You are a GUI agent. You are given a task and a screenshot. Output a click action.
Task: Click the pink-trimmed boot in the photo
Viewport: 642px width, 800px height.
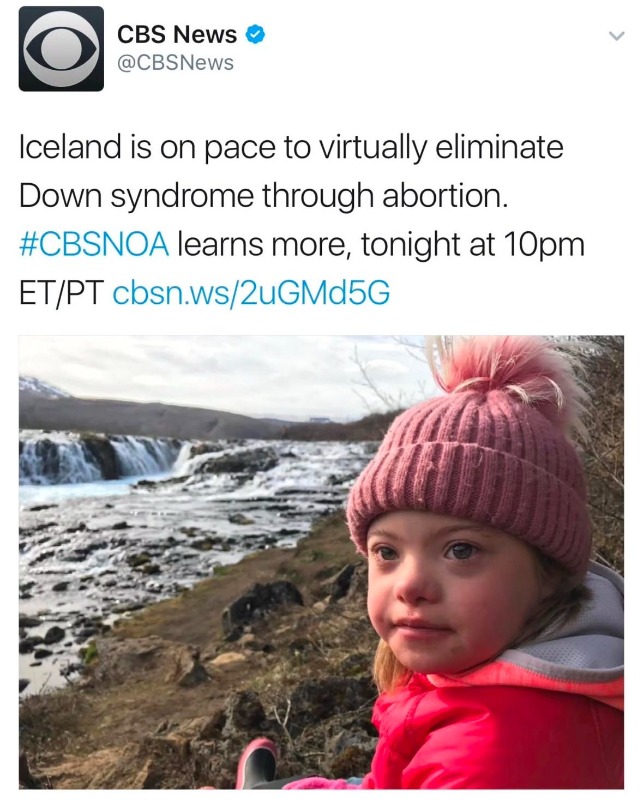(x=257, y=765)
